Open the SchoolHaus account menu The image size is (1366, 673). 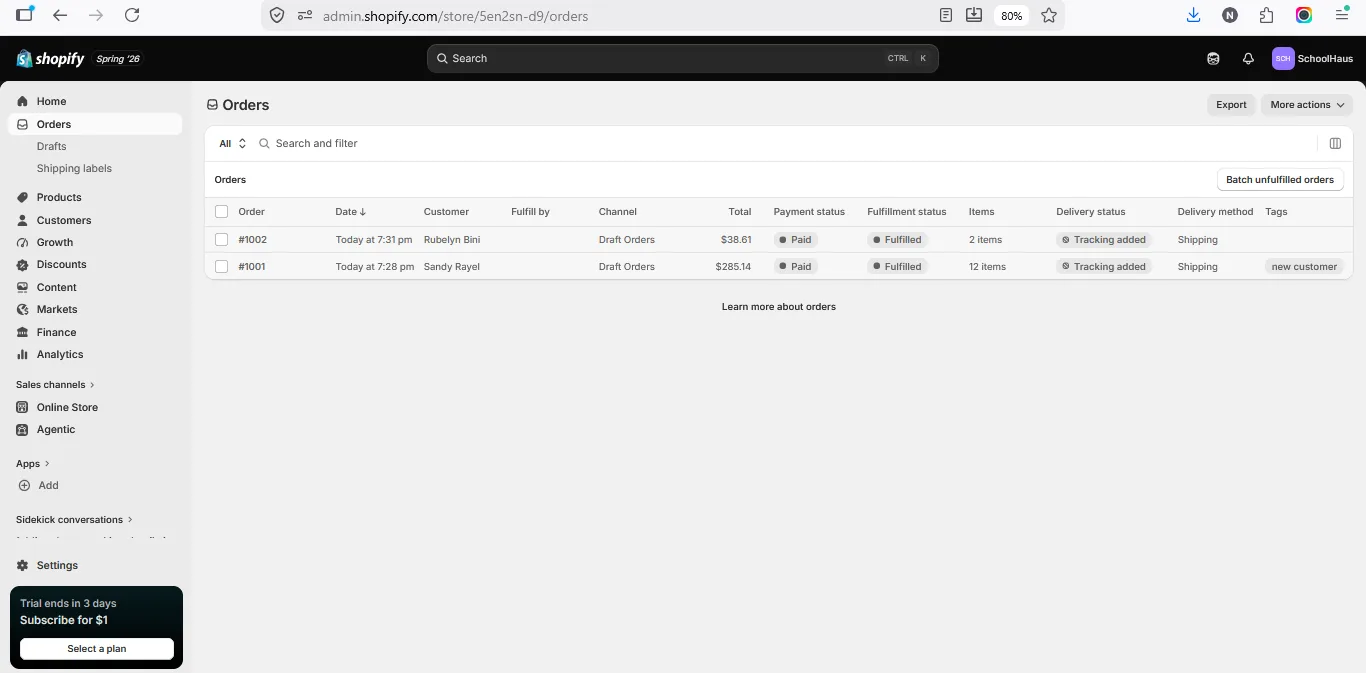point(1313,59)
